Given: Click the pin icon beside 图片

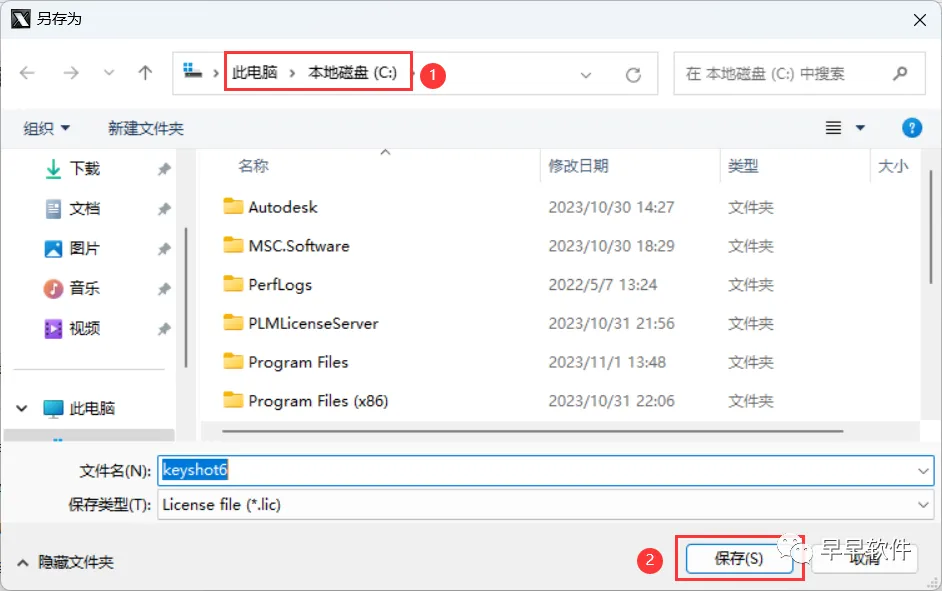Looking at the screenshot, I should tap(164, 249).
